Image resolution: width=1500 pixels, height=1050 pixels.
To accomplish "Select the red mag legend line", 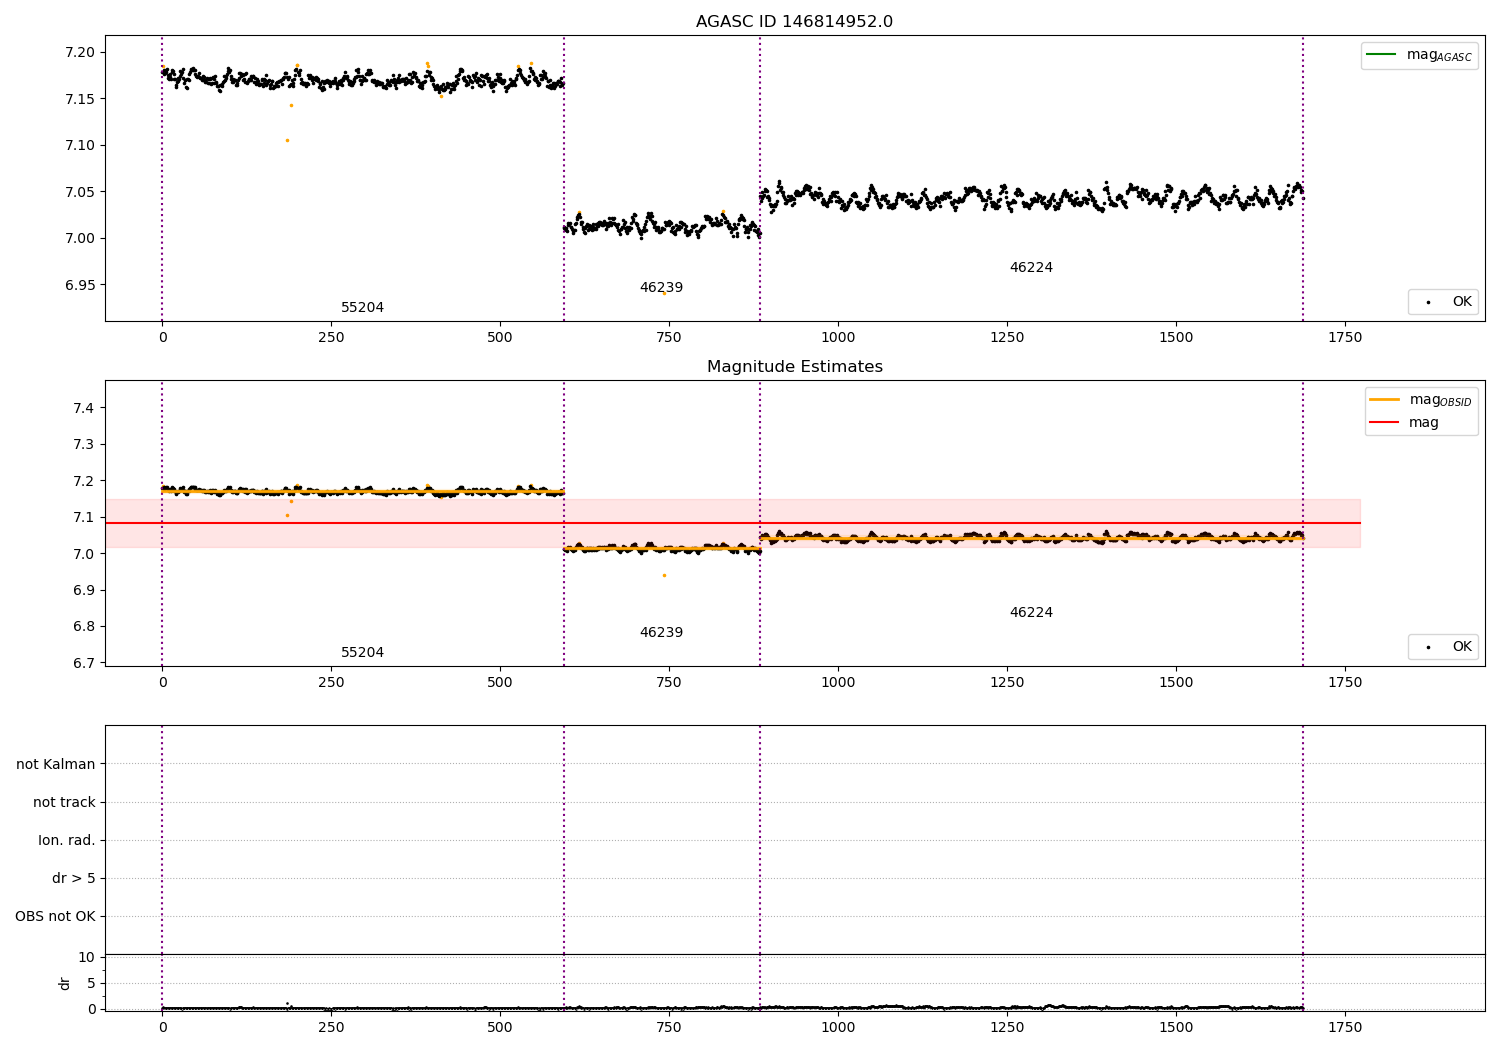I will tap(1384, 422).
